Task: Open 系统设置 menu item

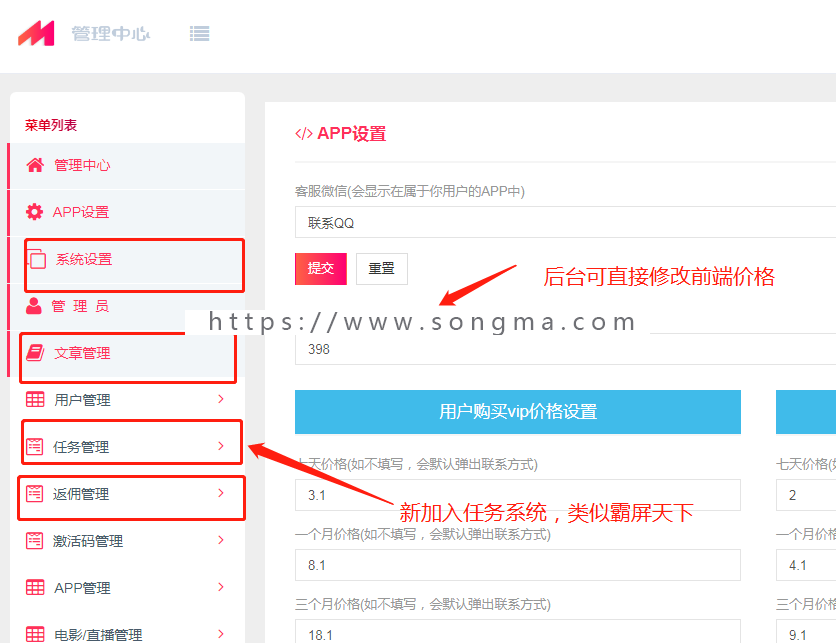Action: [x=127, y=260]
